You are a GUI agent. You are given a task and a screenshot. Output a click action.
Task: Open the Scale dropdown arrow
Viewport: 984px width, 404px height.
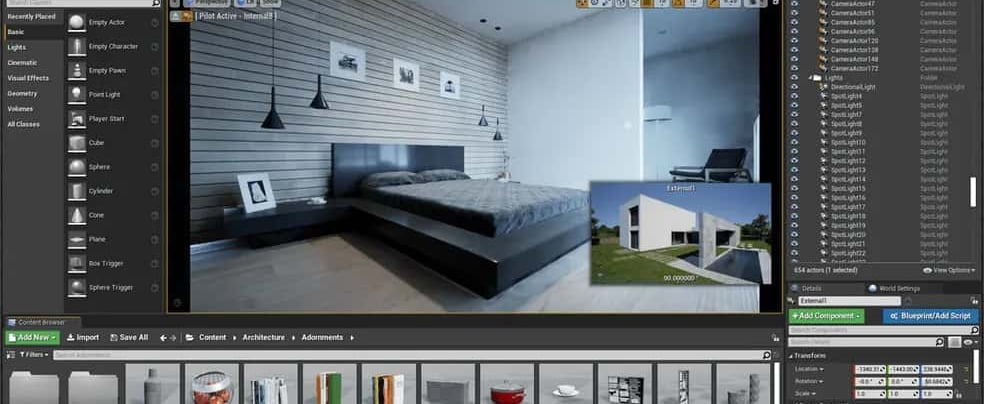pyautogui.click(x=814, y=393)
